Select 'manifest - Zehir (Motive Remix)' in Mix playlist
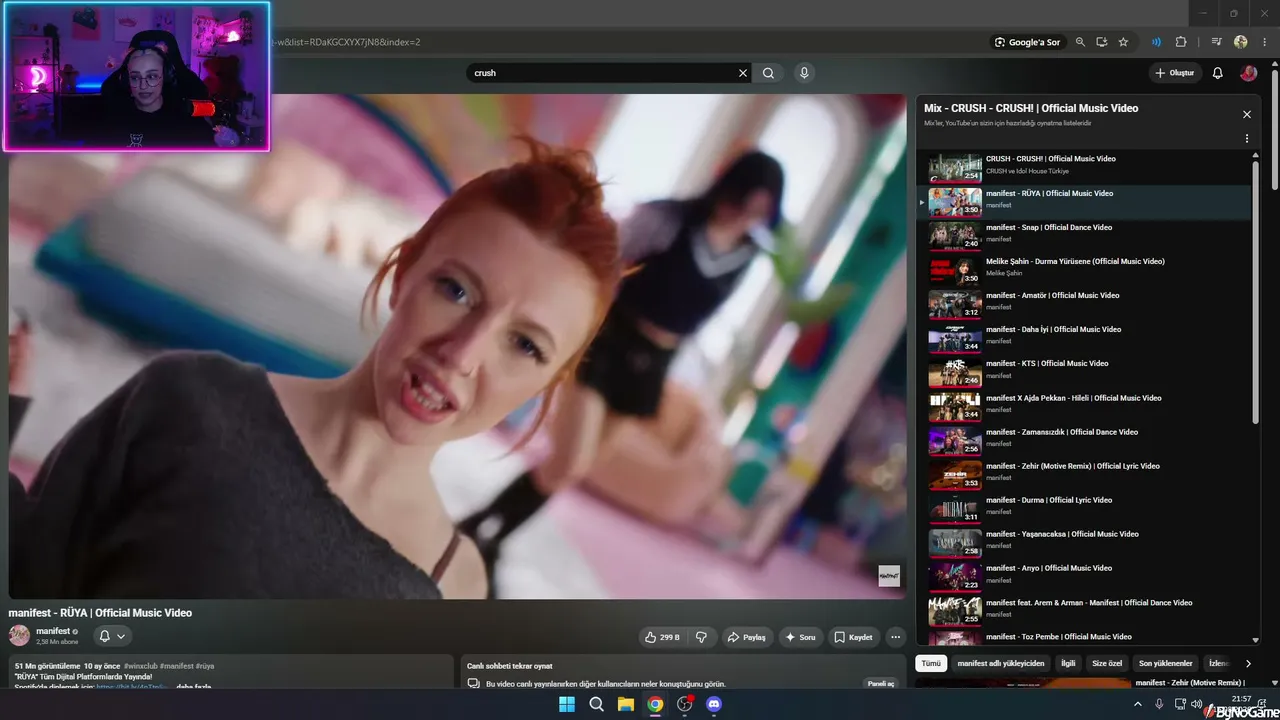Viewport: 1280px width, 720px height. 1084,474
